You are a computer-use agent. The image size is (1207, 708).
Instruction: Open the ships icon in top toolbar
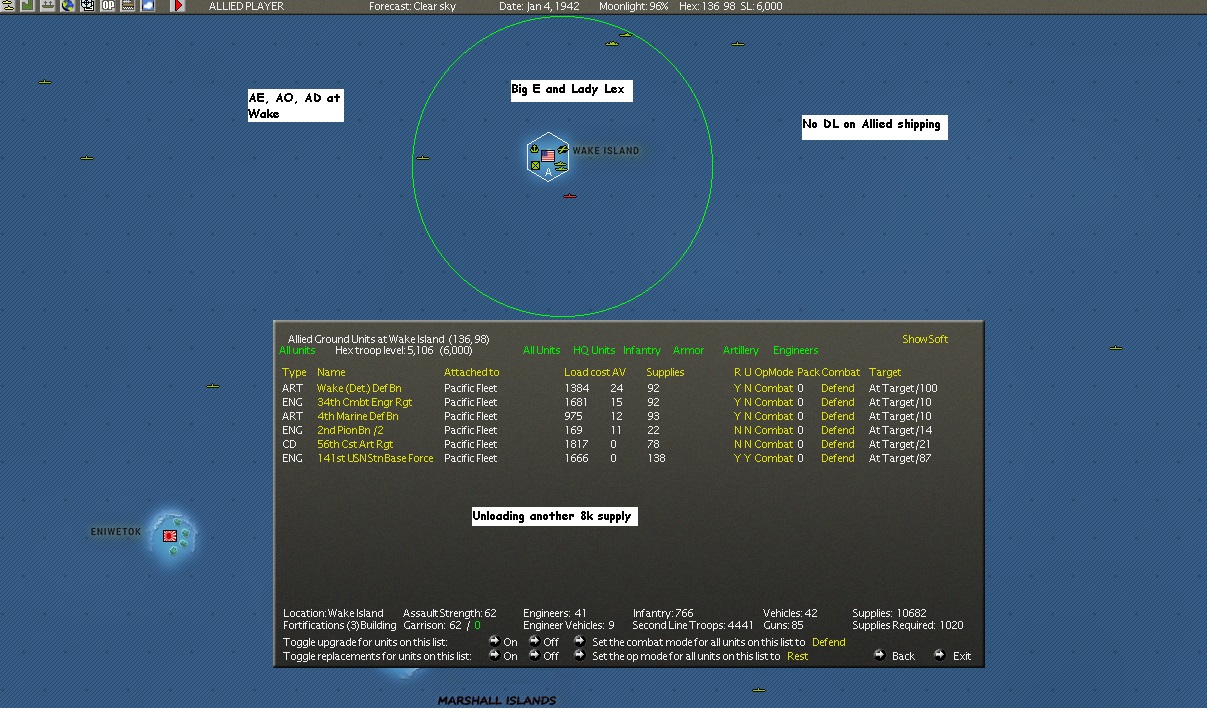pyautogui.click(x=48, y=5)
